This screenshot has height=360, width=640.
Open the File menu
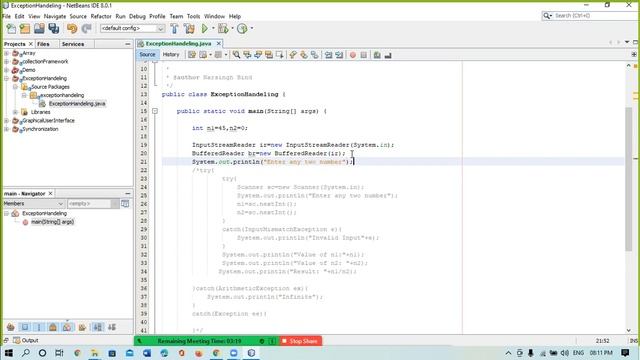(x=7, y=16)
